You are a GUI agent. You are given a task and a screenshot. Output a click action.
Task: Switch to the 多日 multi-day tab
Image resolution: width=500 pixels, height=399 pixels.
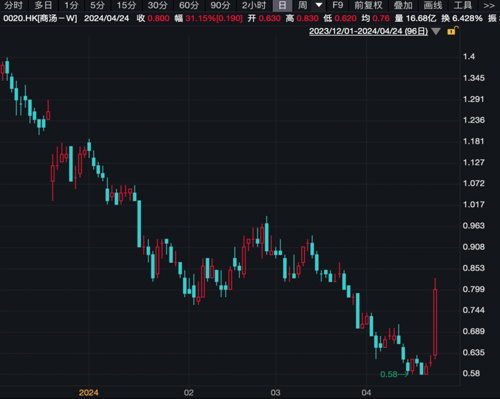pyautogui.click(x=43, y=5)
